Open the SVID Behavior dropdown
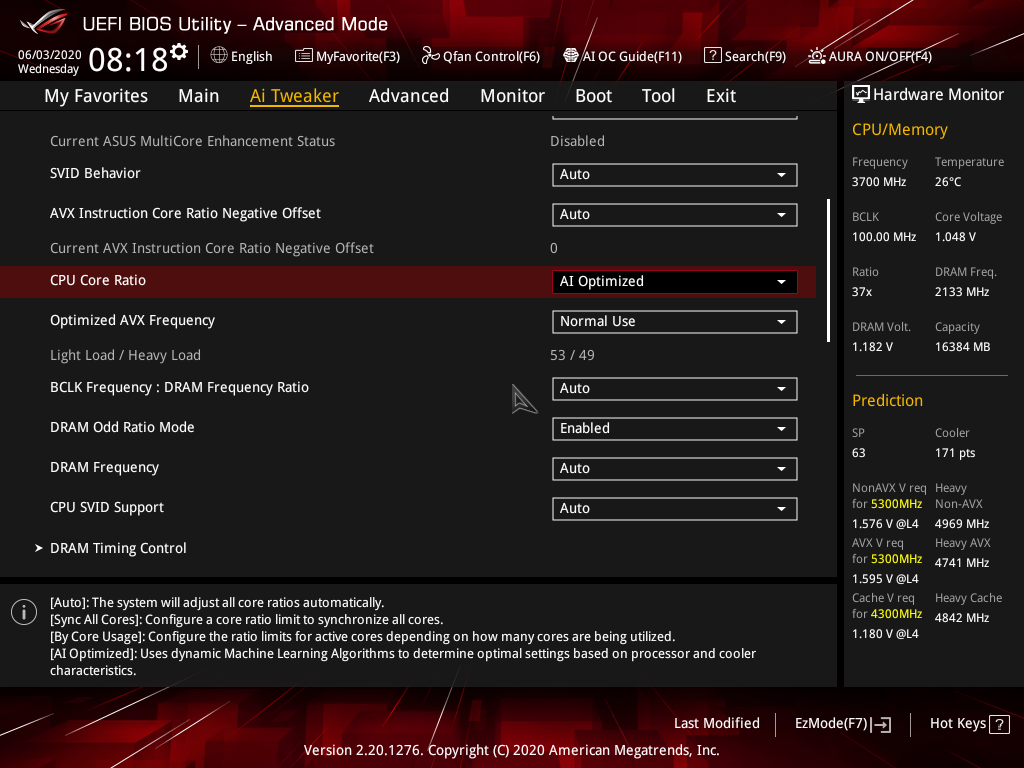This screenshot has width=1024, height=768. (674, 174)
